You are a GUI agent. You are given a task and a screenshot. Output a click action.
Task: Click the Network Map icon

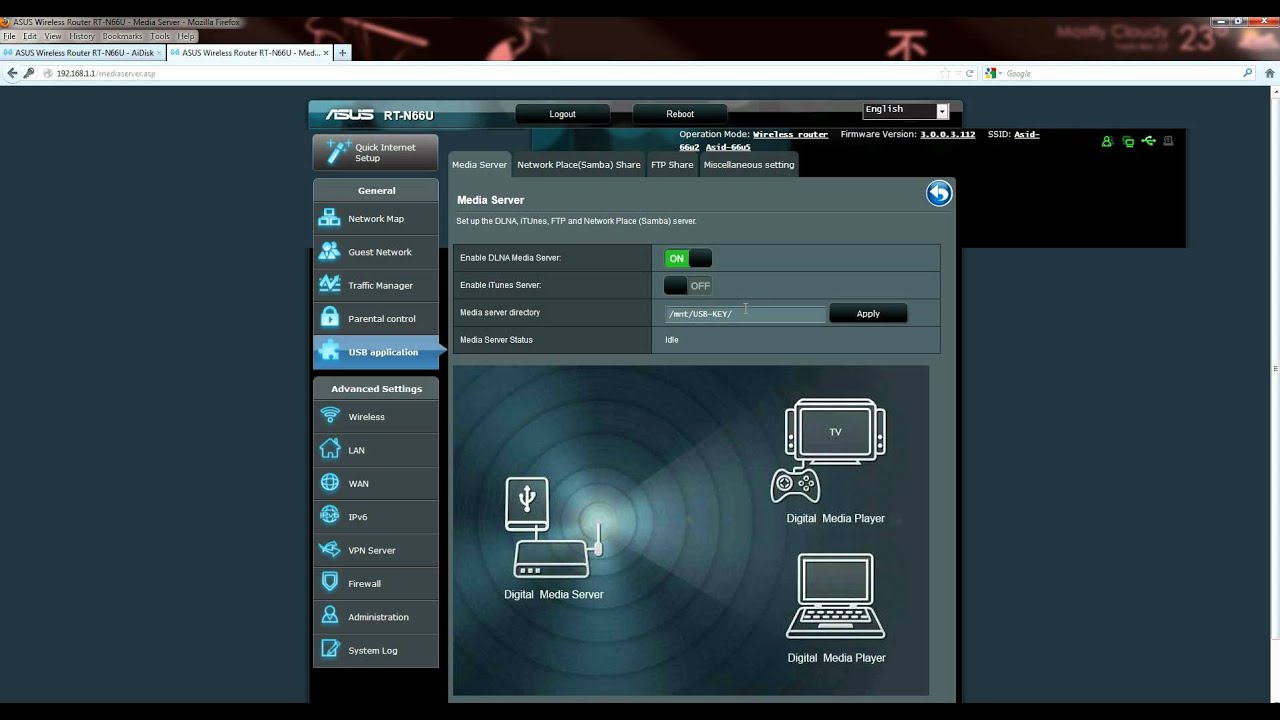pos(329,218)
